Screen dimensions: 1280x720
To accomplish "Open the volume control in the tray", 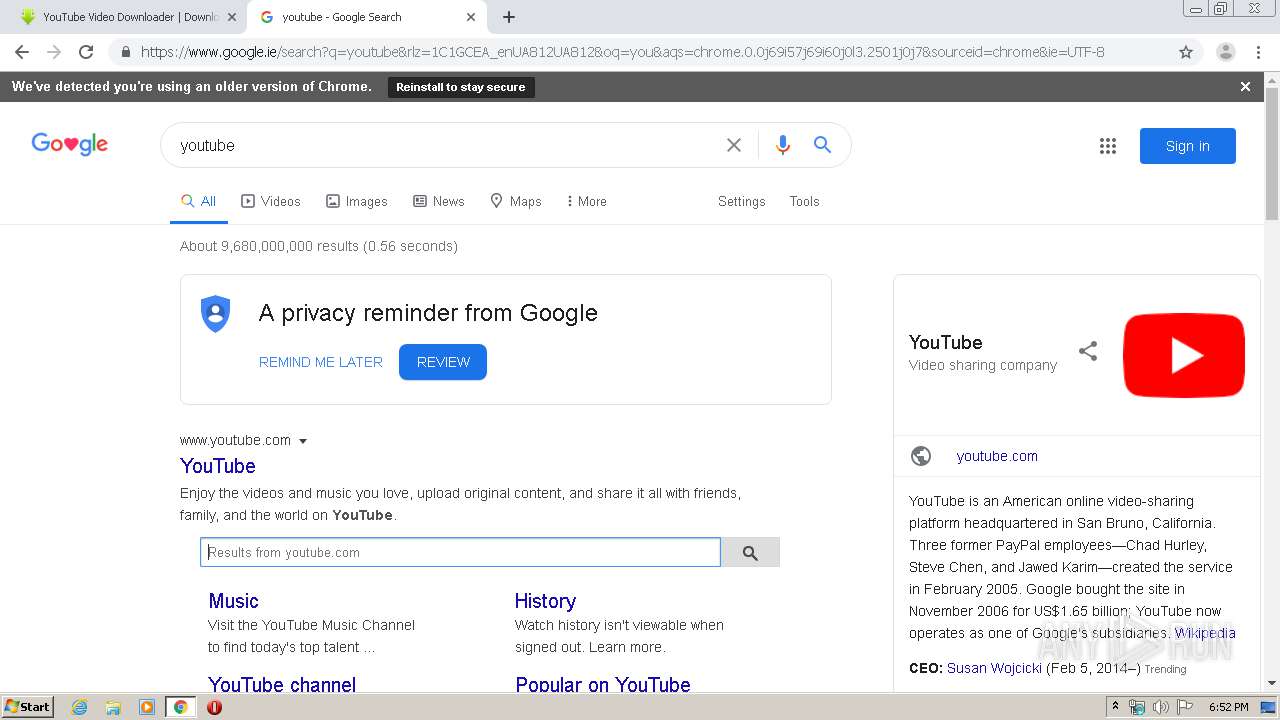I will 1160,707.
